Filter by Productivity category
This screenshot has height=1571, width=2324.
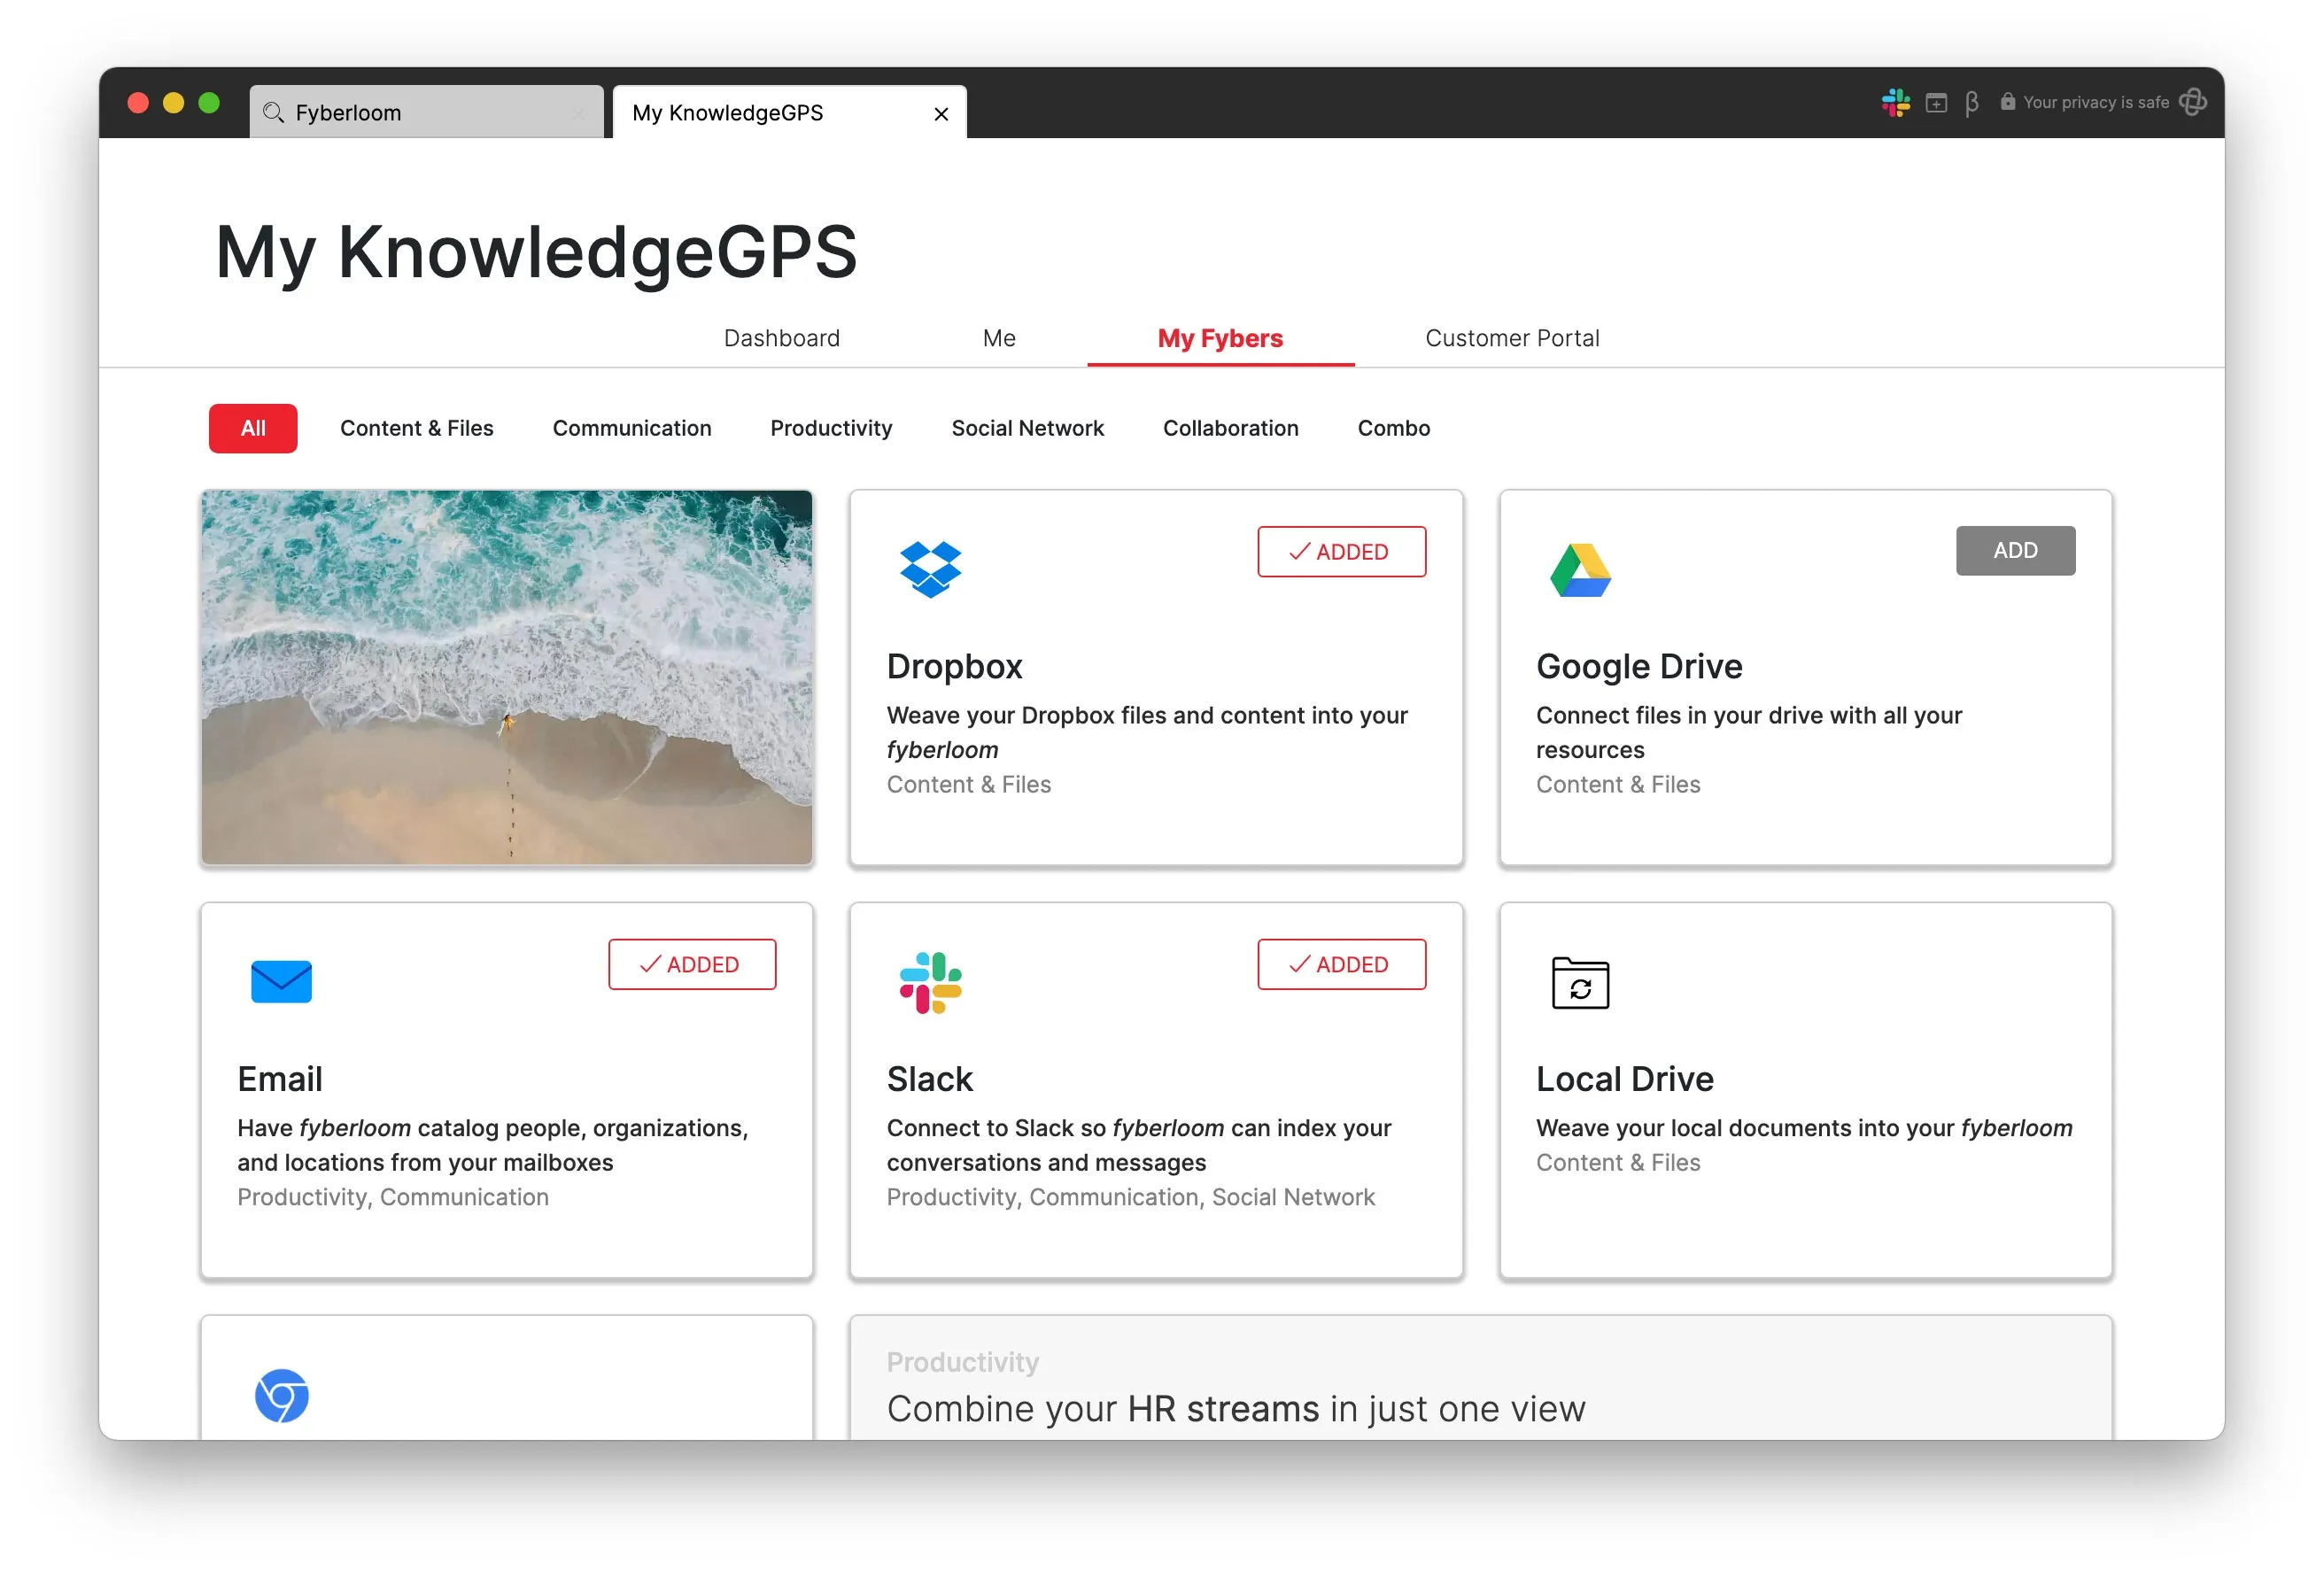tap(830, 428)
